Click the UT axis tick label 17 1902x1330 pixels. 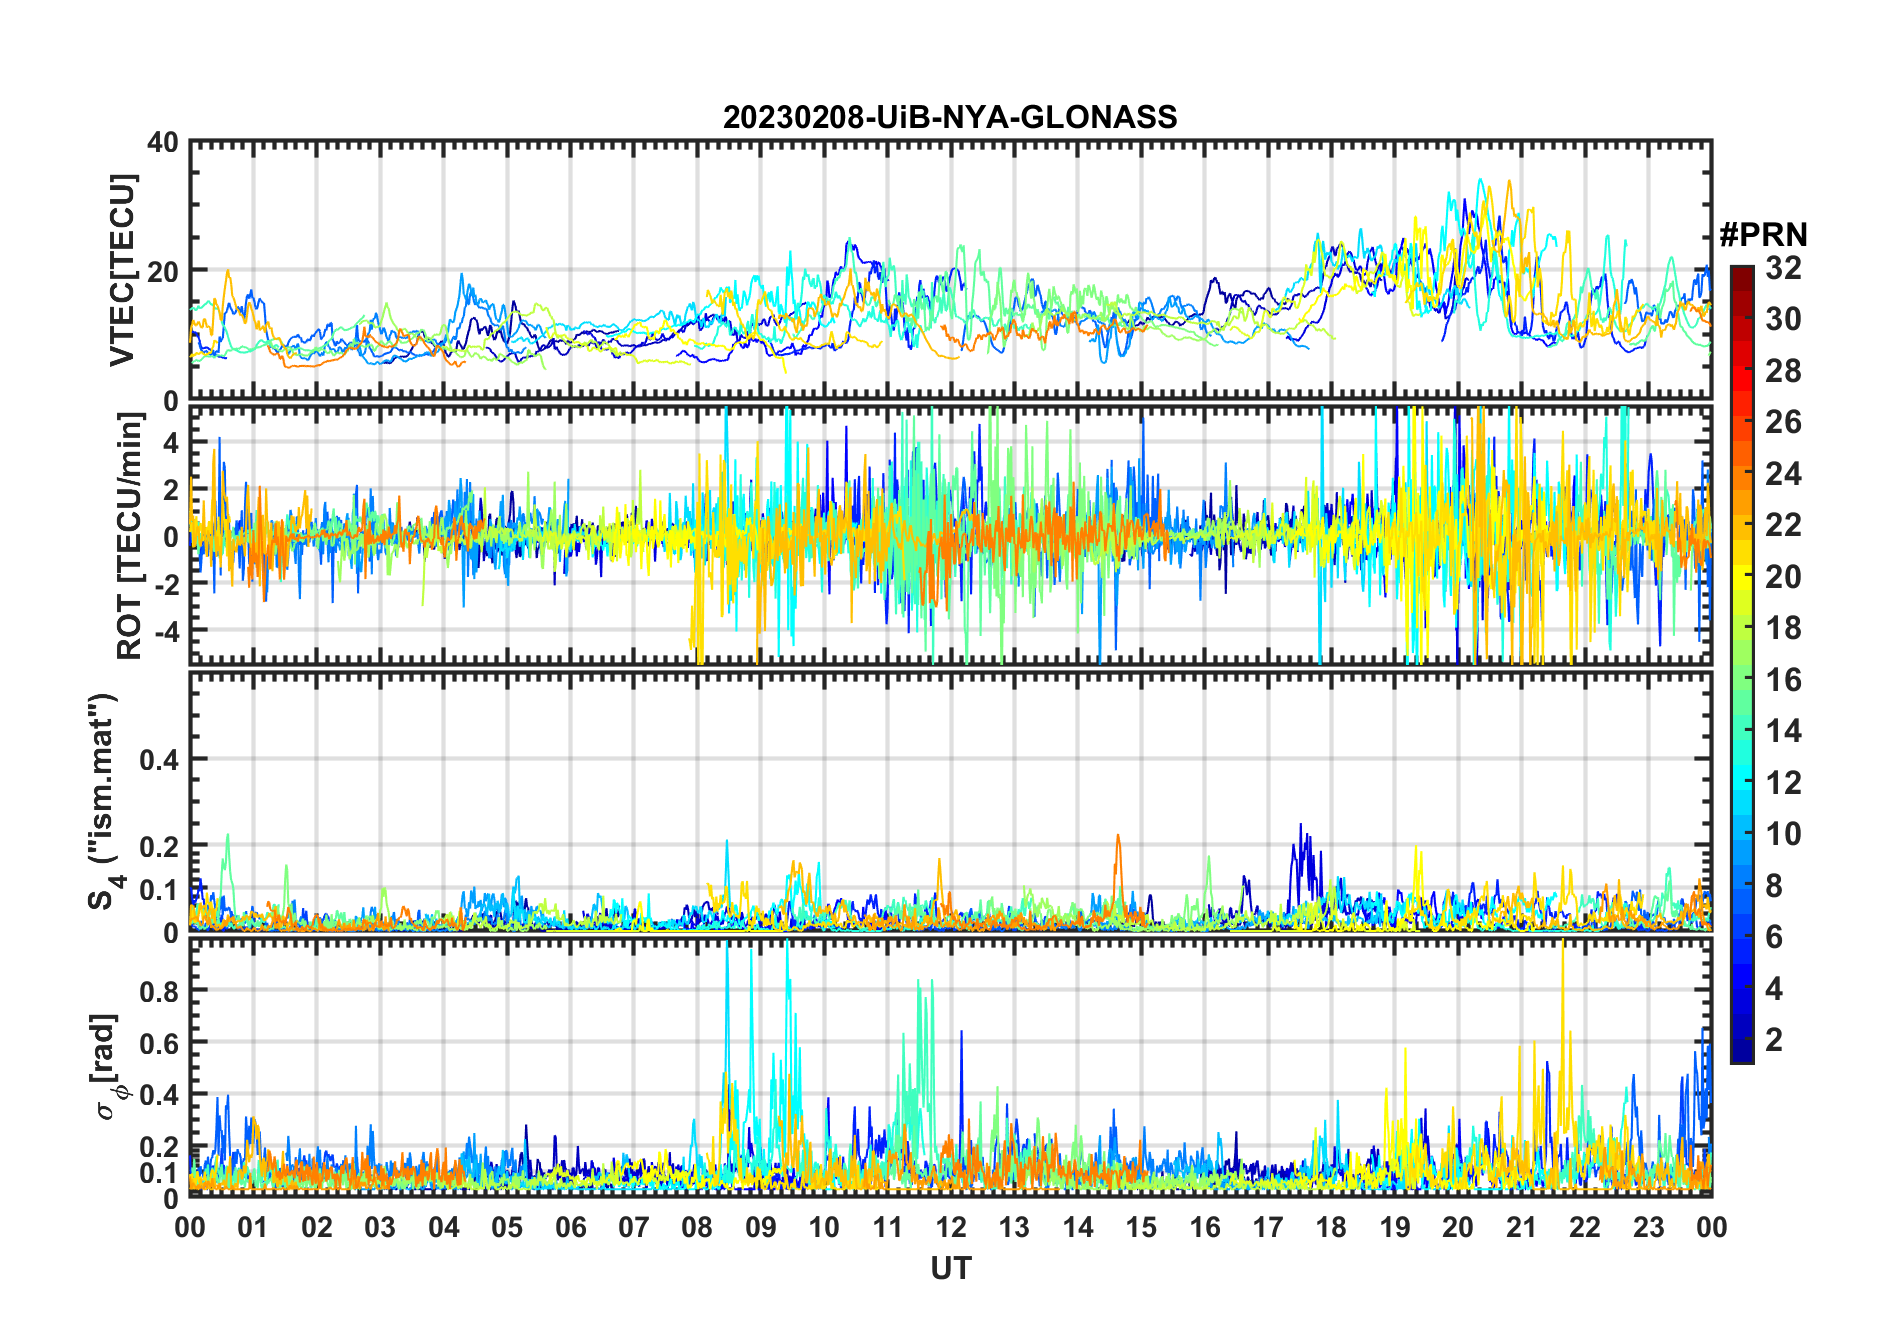click(1268, 1227)
